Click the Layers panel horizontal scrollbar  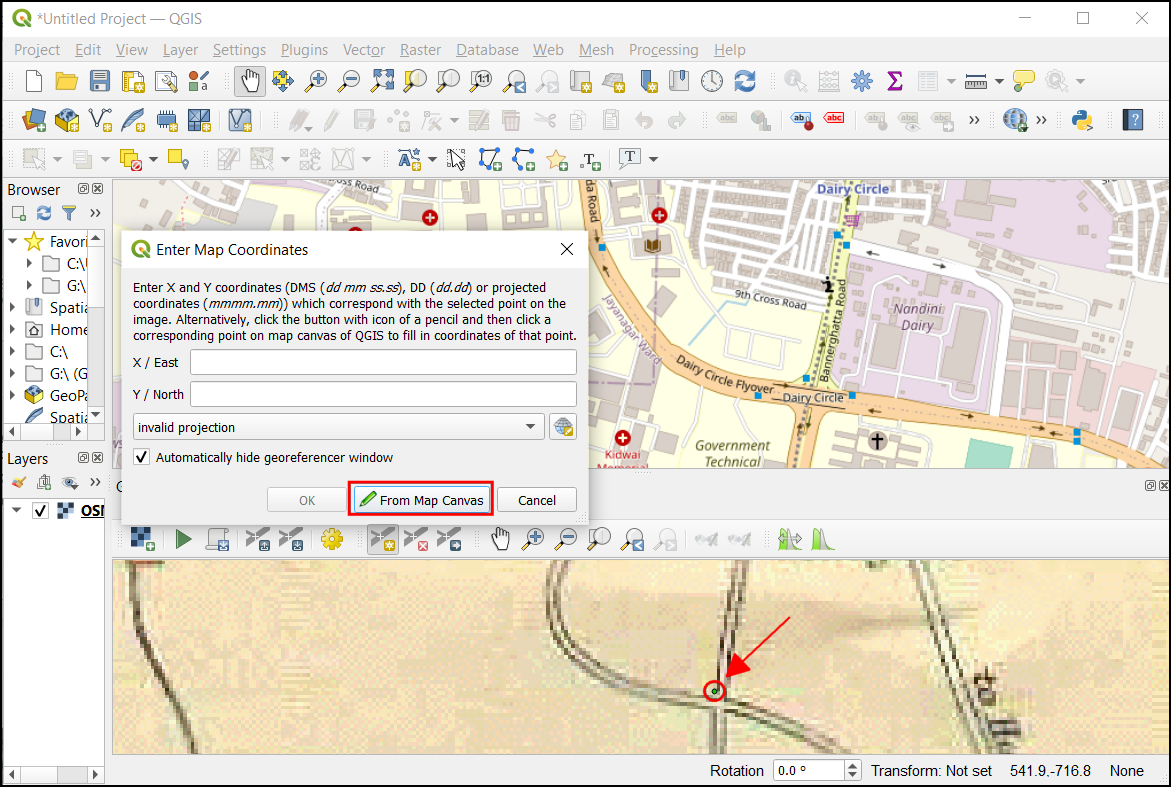coord(53,774)
